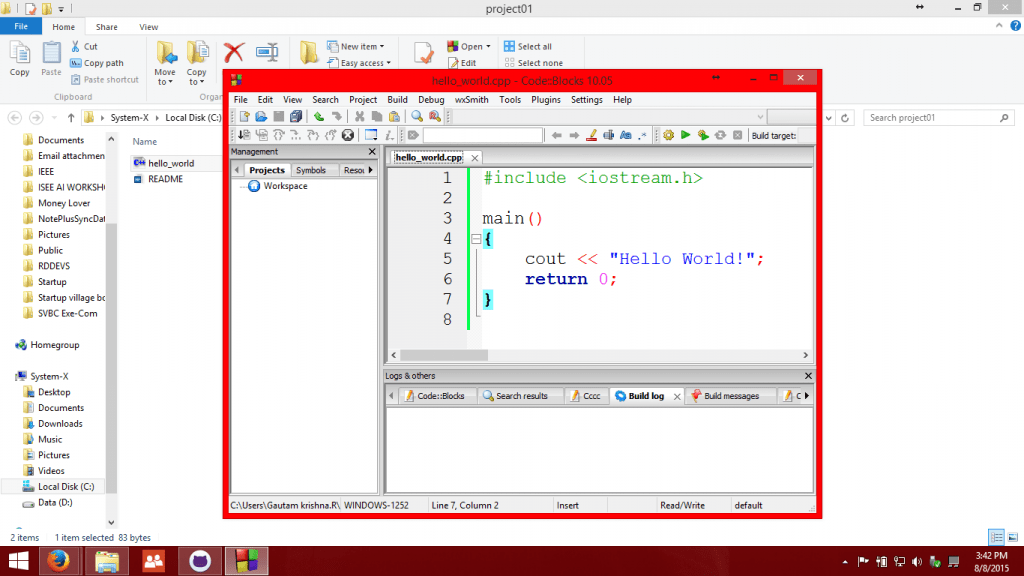Click the Abort build icon
The width and height of the screenshot is (1024, 576).
click(738, 135)
